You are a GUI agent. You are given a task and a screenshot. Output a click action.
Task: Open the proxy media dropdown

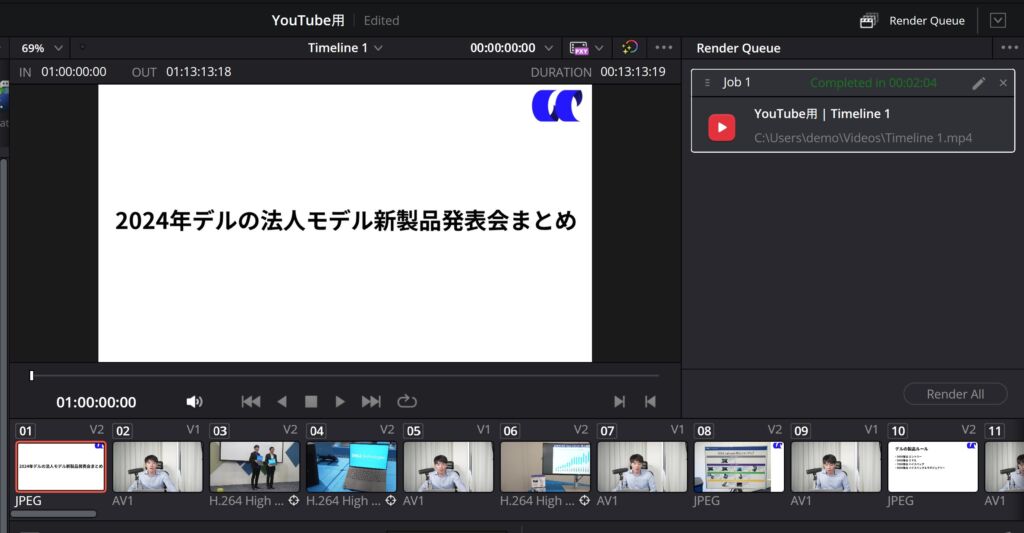587,48
